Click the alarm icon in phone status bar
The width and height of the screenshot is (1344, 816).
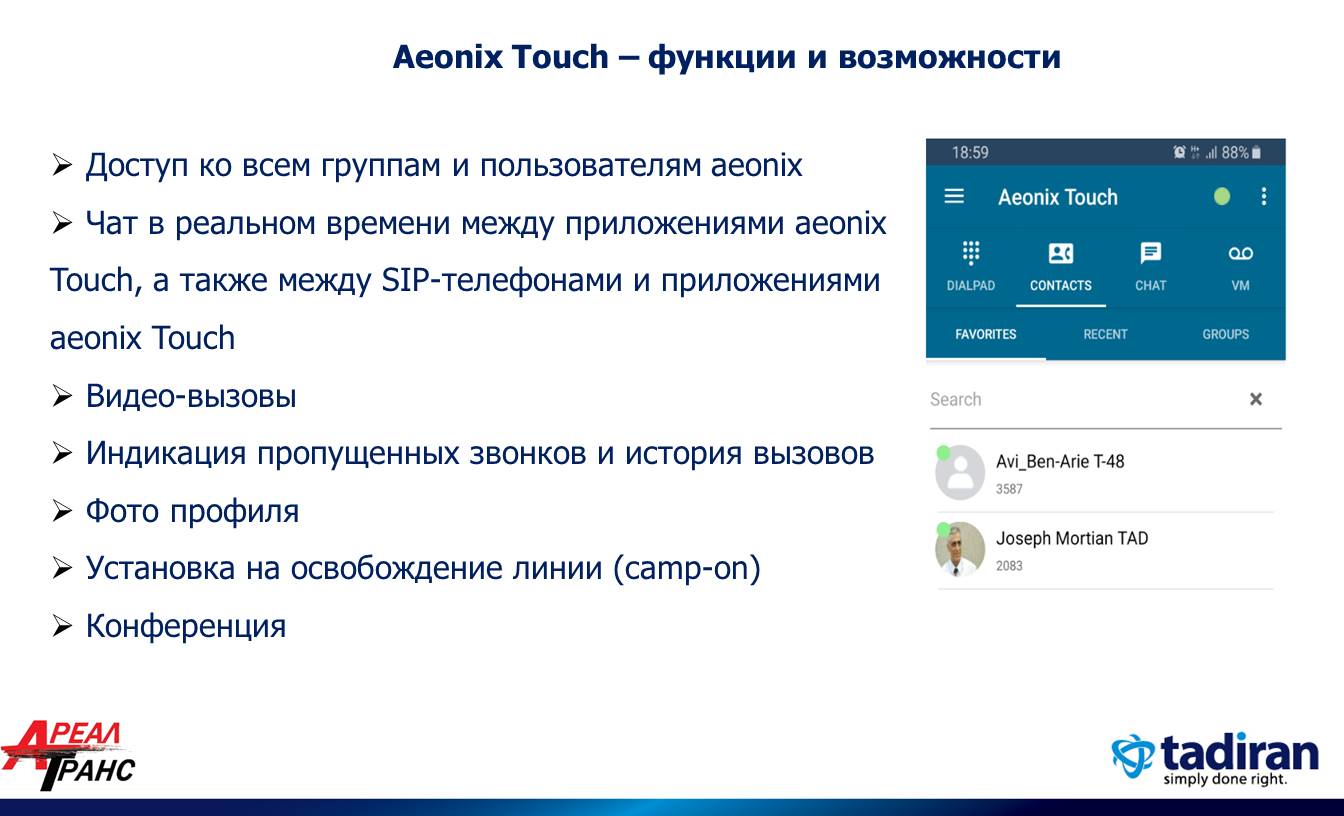coord(1180,153)
